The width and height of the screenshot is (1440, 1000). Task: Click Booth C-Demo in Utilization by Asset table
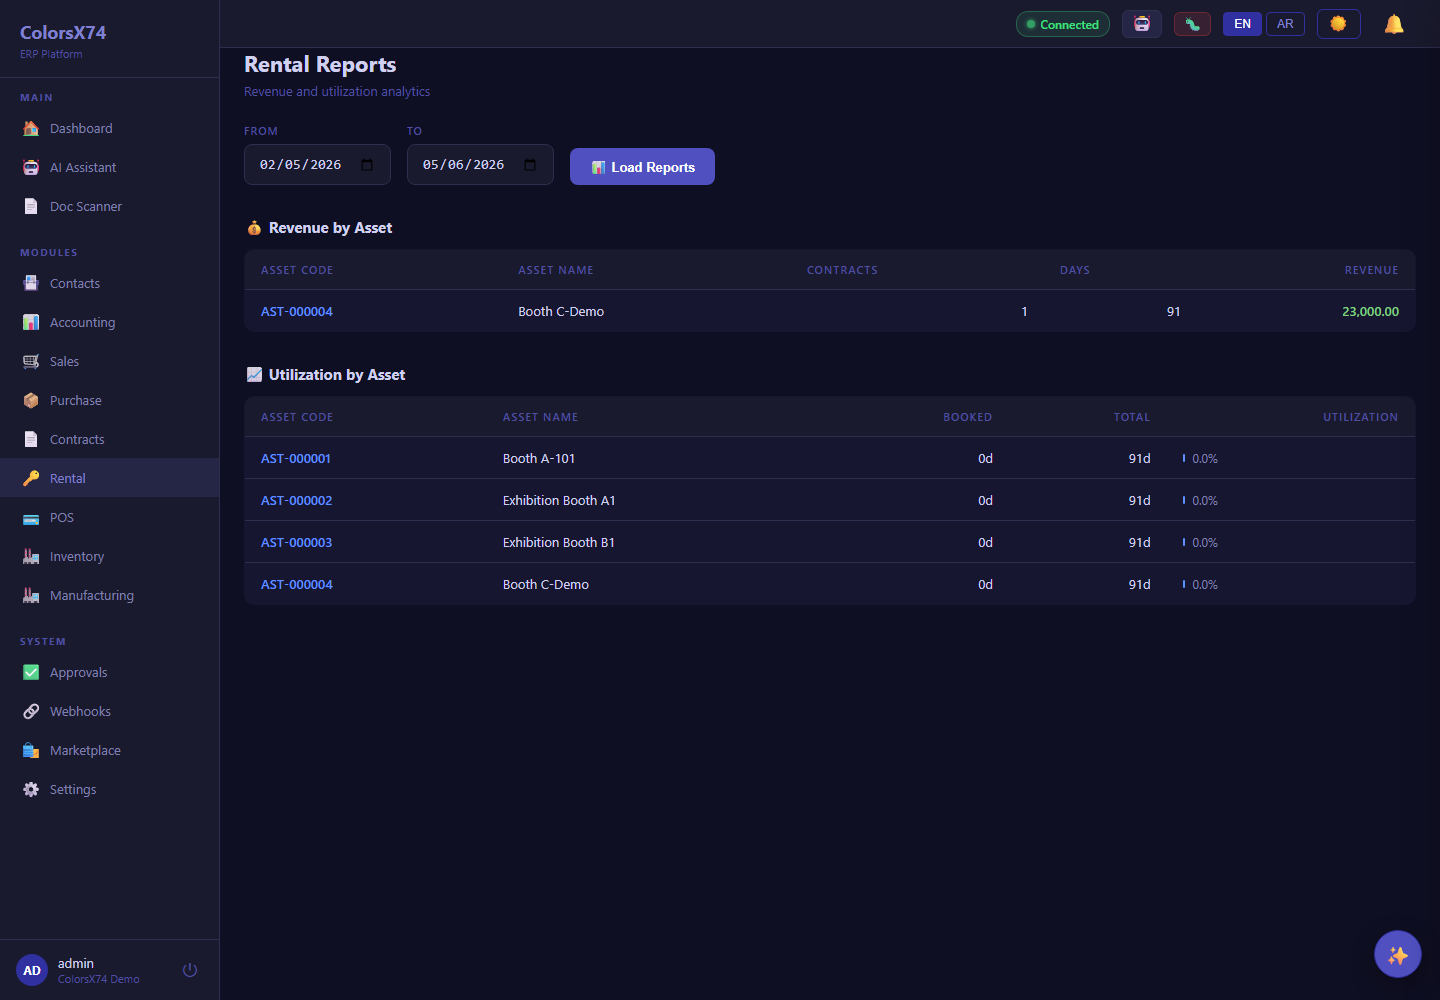[x=546, y=585]
